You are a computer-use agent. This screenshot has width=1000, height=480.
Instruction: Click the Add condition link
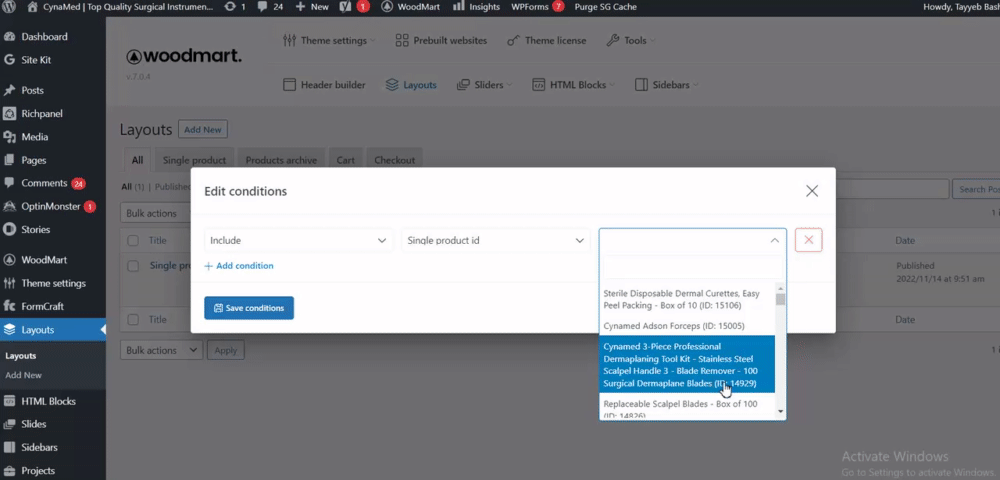239,266
